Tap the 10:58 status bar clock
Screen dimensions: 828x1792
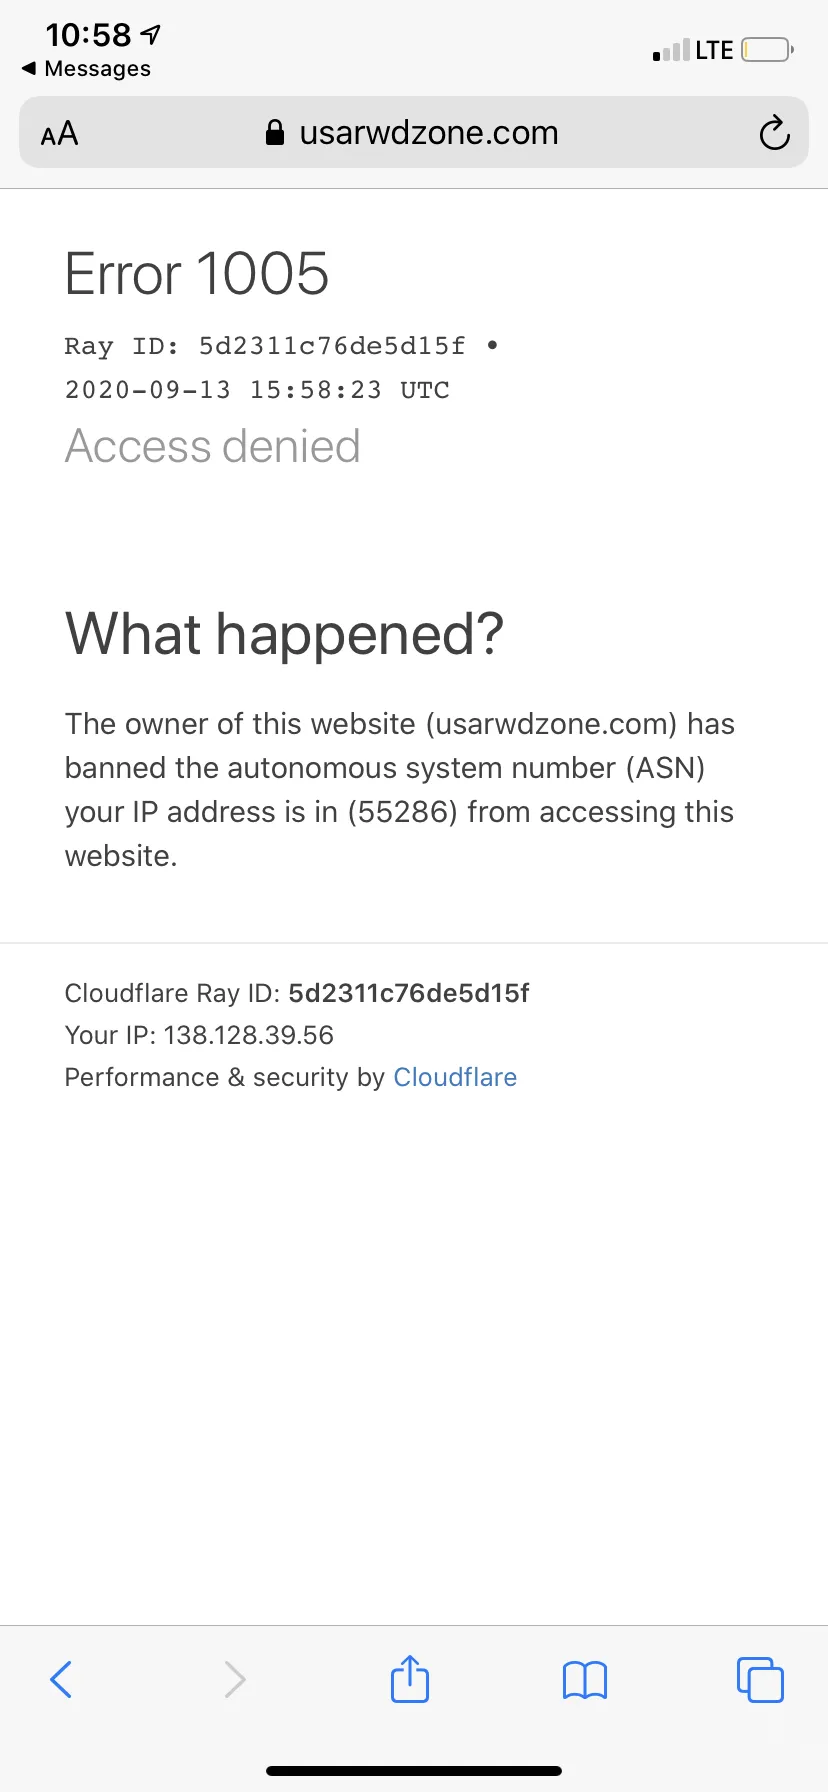[x=88, y=35]
